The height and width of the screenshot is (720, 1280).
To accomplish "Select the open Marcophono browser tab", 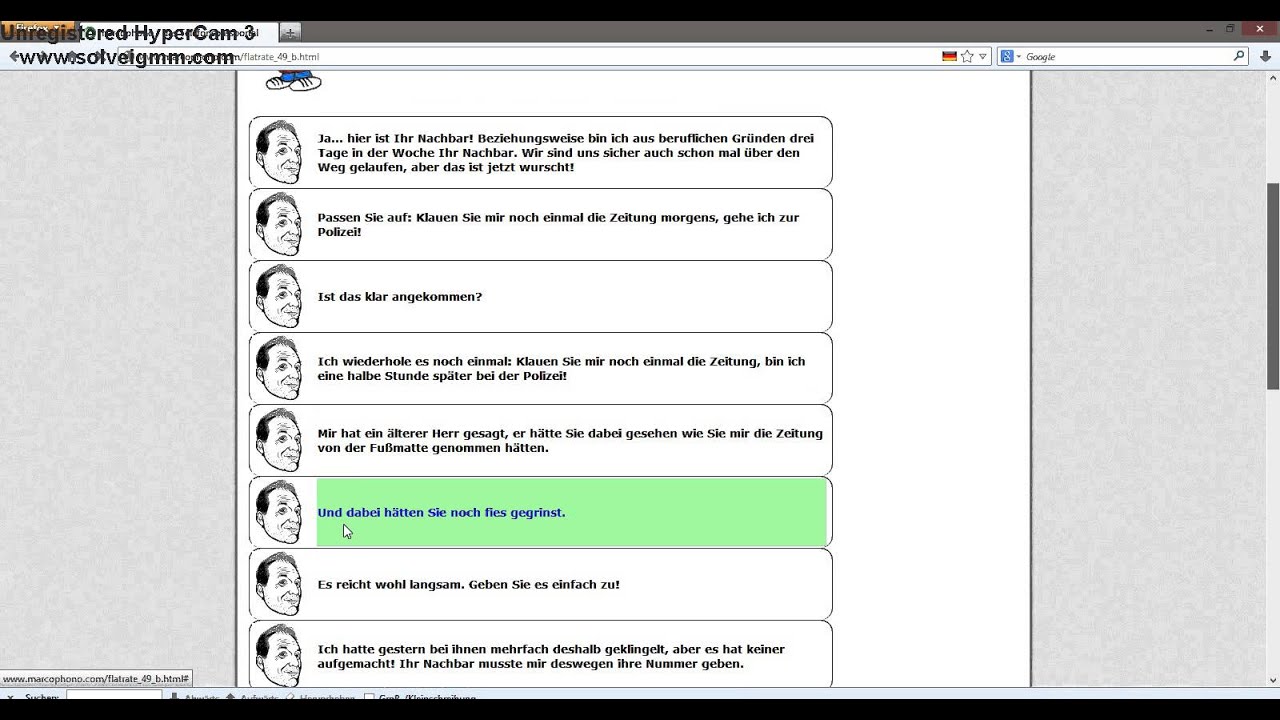I will coord(178,33).
